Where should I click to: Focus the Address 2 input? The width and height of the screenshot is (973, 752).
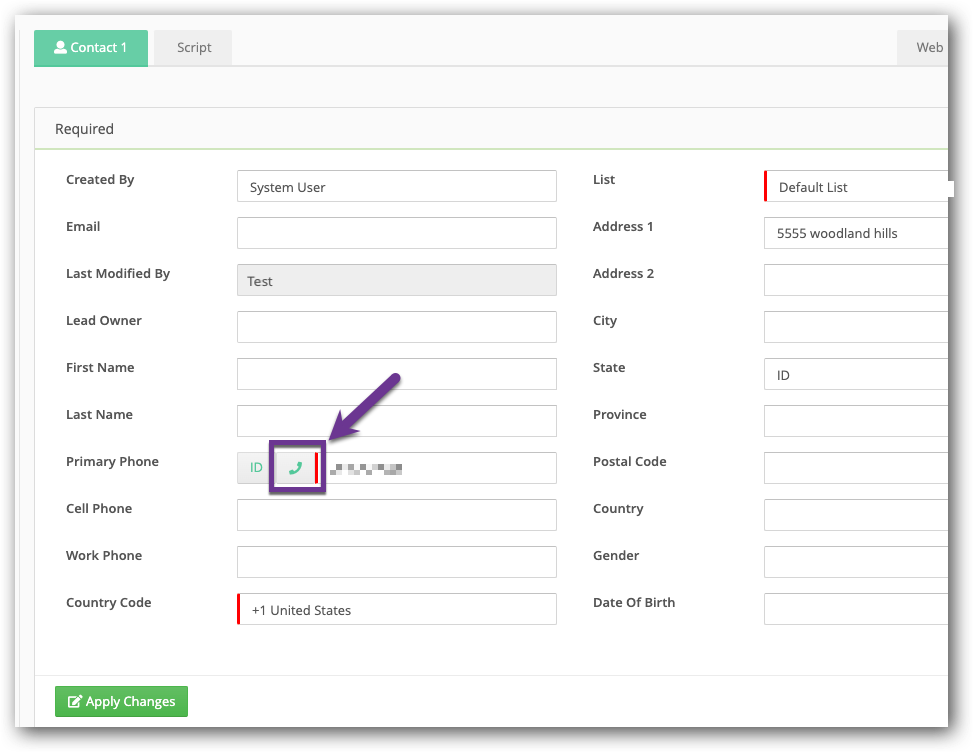click(x=856, y=280)
